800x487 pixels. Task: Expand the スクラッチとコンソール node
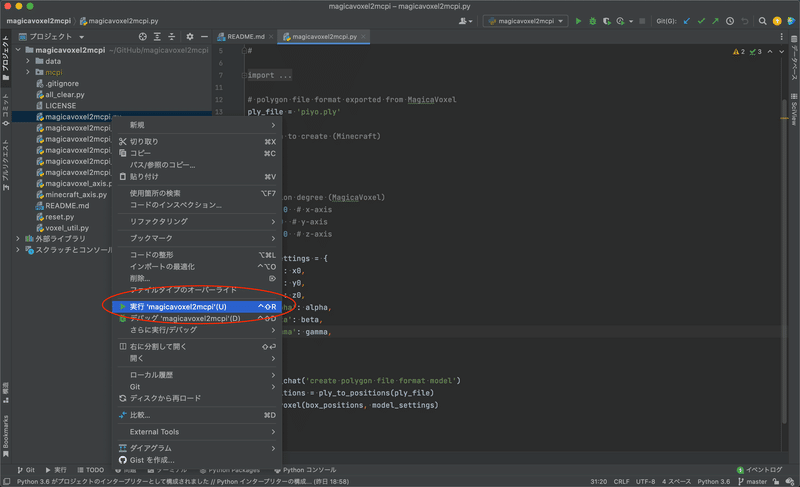(18, 250)
